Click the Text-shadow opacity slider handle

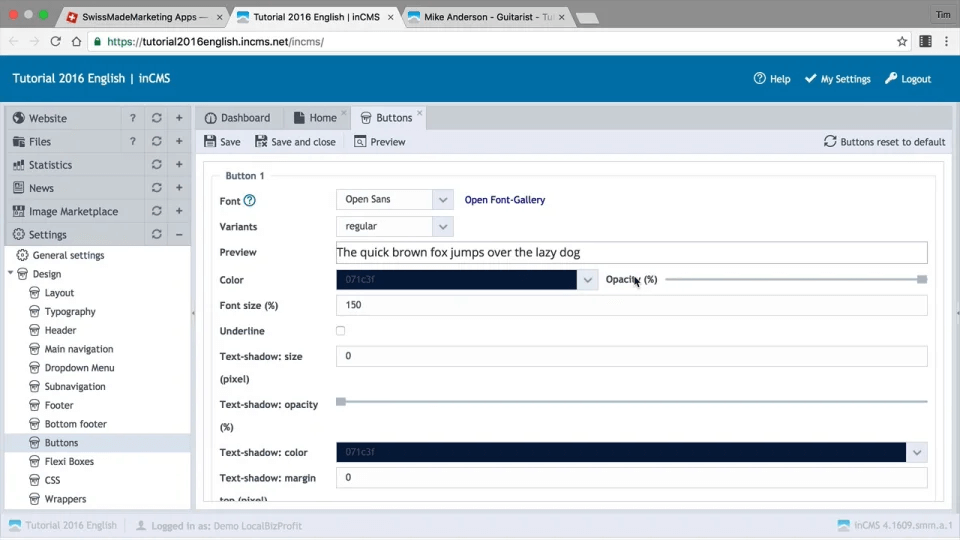[341, 401]
